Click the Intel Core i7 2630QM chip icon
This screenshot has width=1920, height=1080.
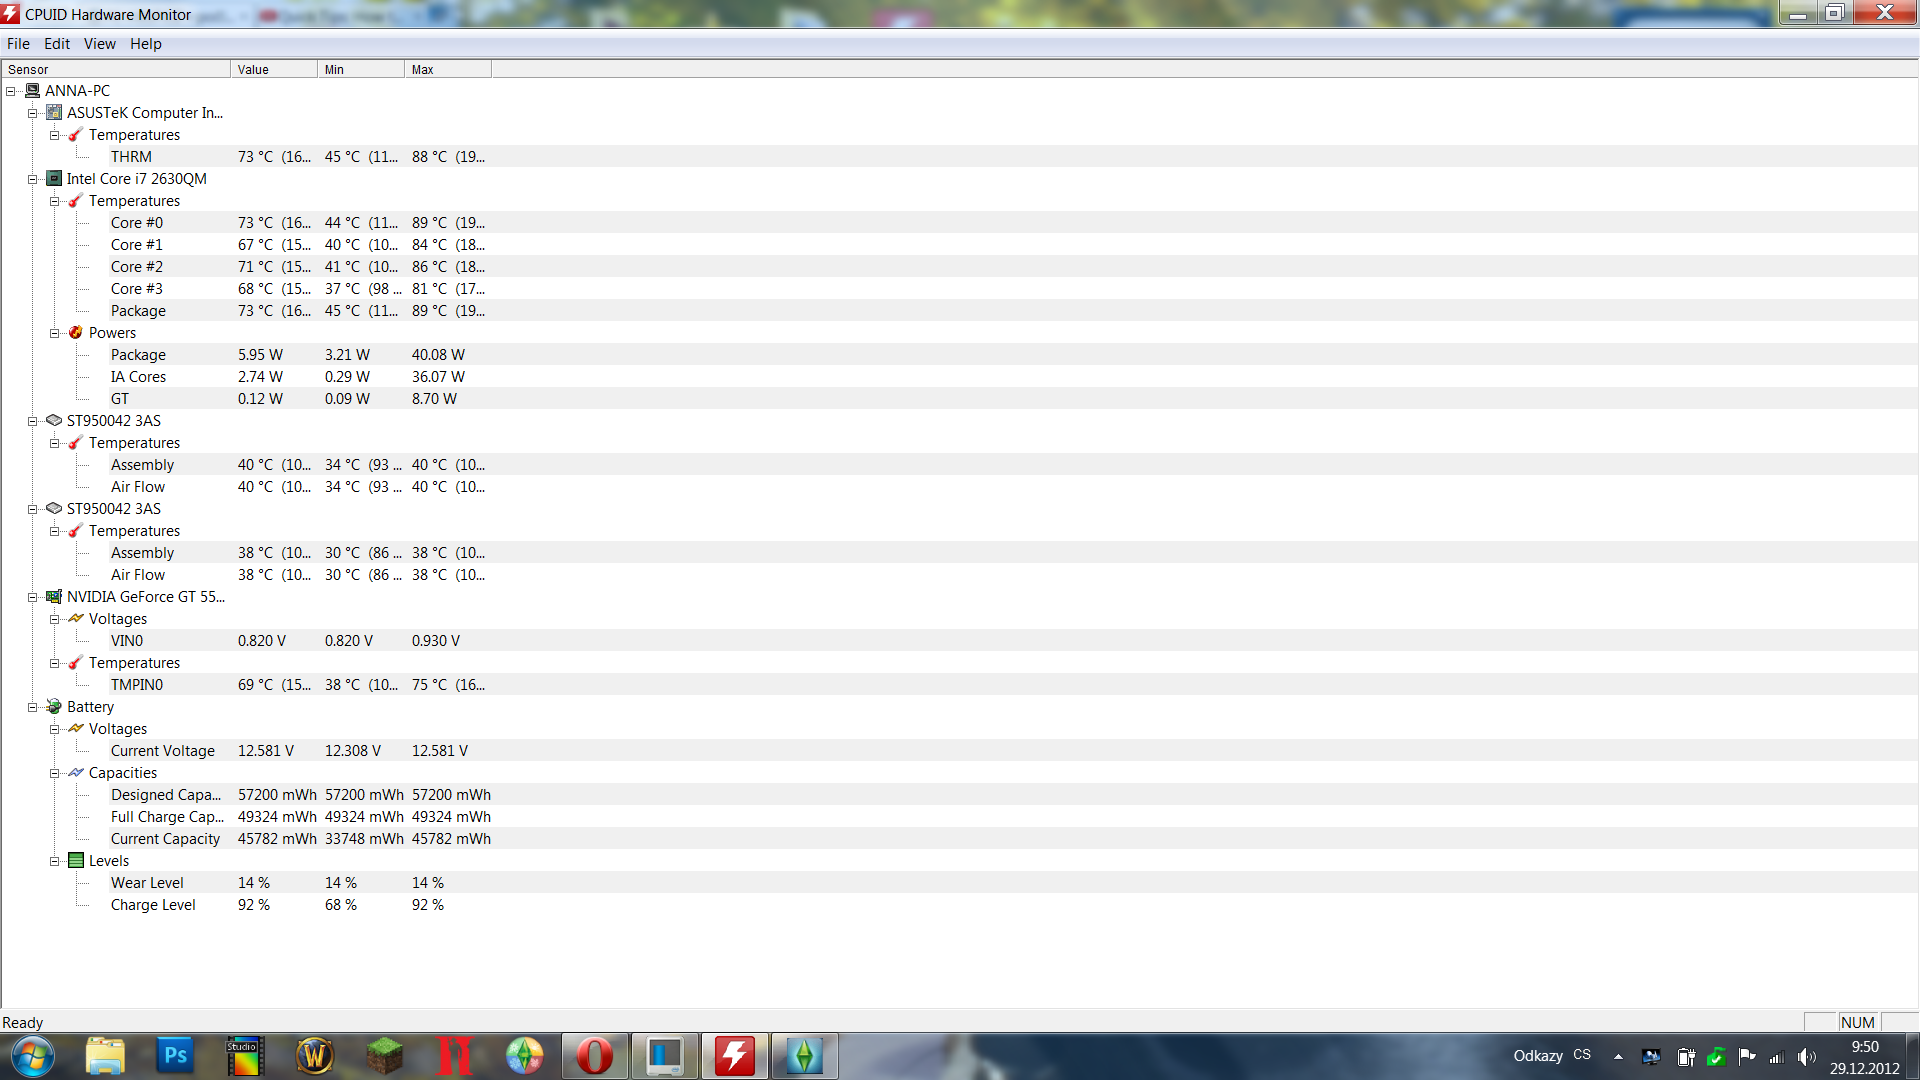click(x=54, y=179)
